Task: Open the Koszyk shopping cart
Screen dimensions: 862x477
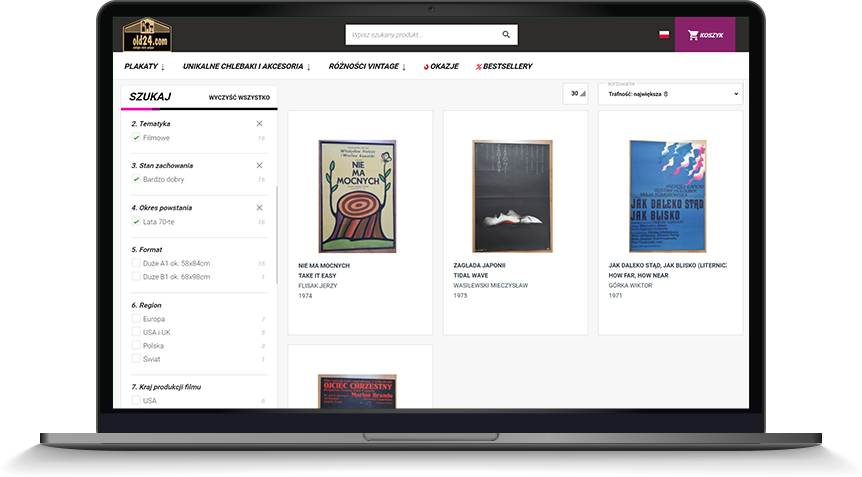Action: 705,35
